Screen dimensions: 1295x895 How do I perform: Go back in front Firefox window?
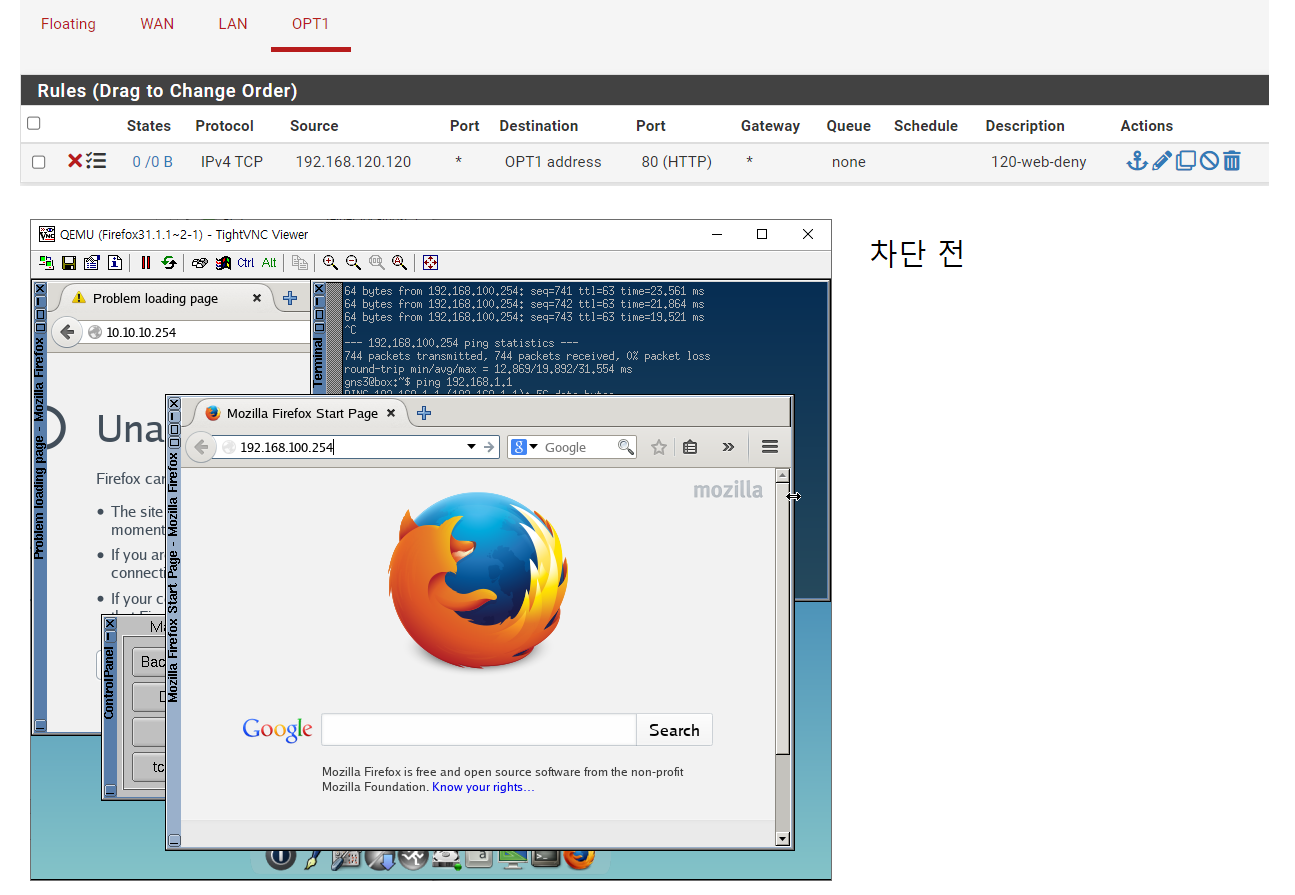click(x=201, y=447)
